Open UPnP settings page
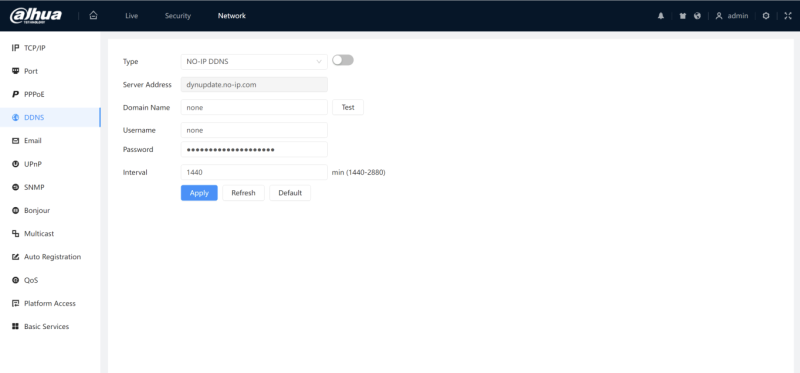 coord(50,164)
